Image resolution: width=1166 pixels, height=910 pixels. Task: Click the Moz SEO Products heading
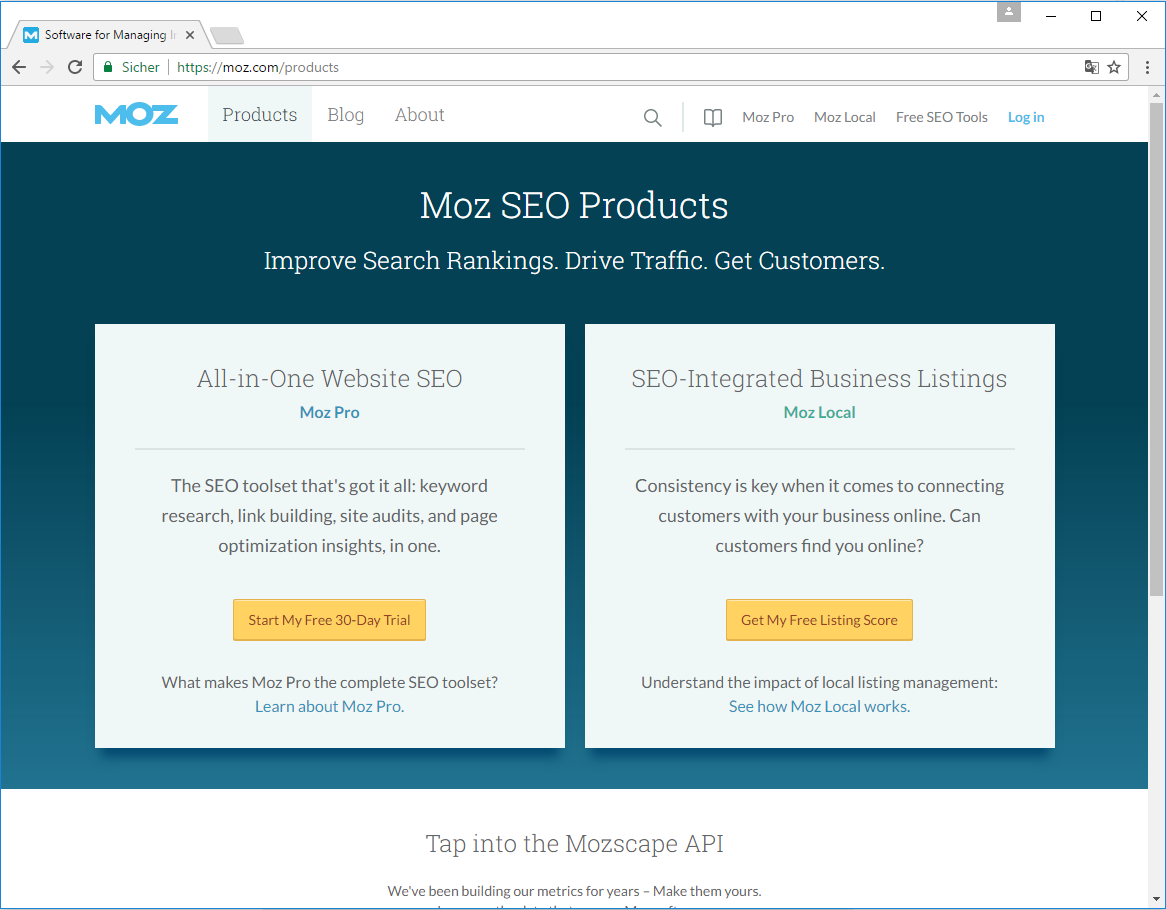point(574,205)
